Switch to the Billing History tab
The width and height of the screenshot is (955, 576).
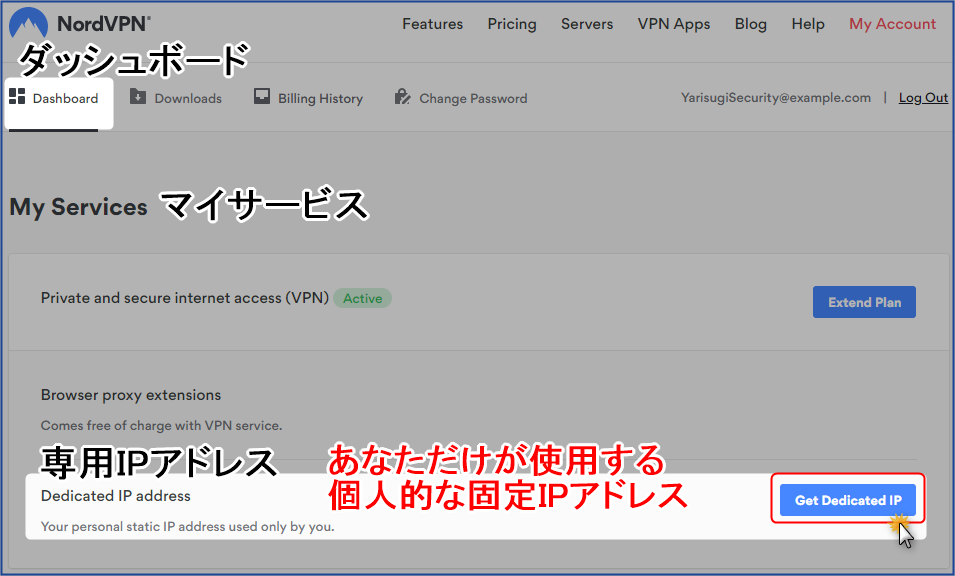[308, 98]
